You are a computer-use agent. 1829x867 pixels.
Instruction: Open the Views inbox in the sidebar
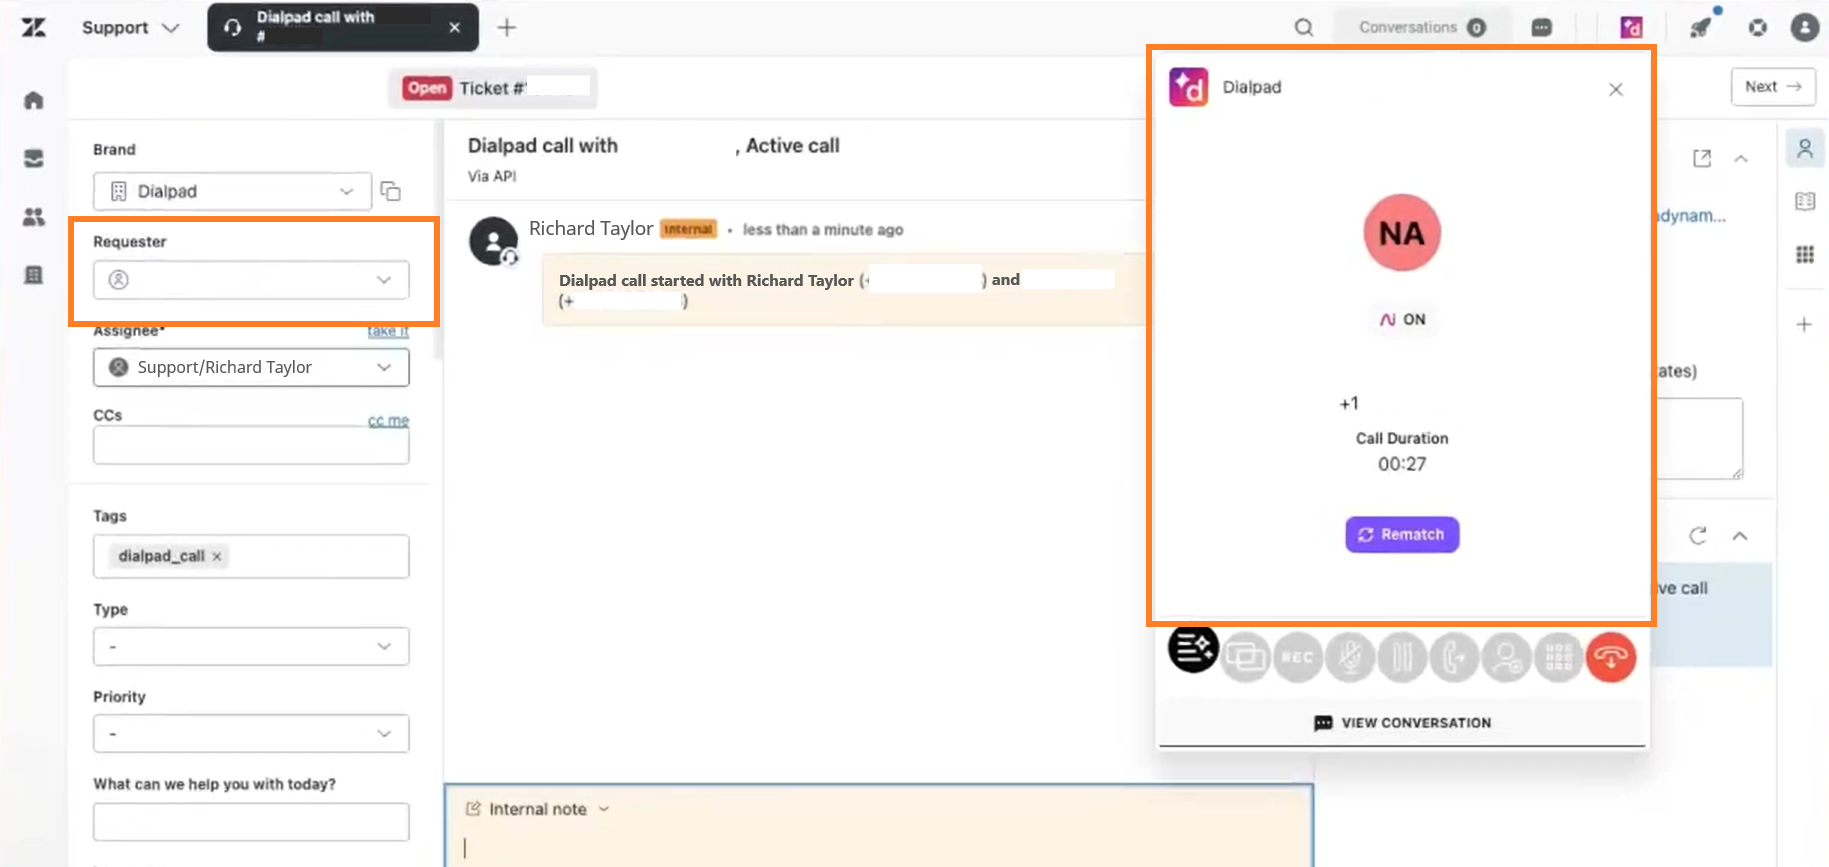point(34,158)
